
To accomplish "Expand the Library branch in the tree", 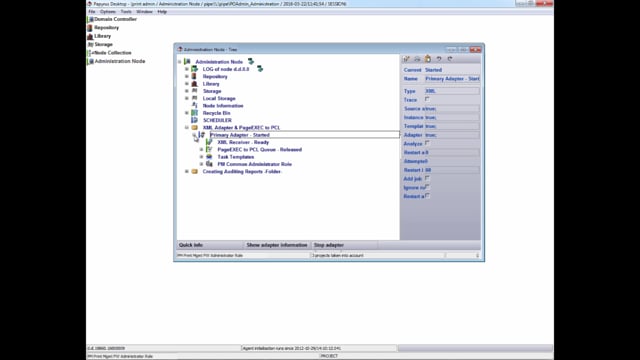I will (x=187, y=84).
